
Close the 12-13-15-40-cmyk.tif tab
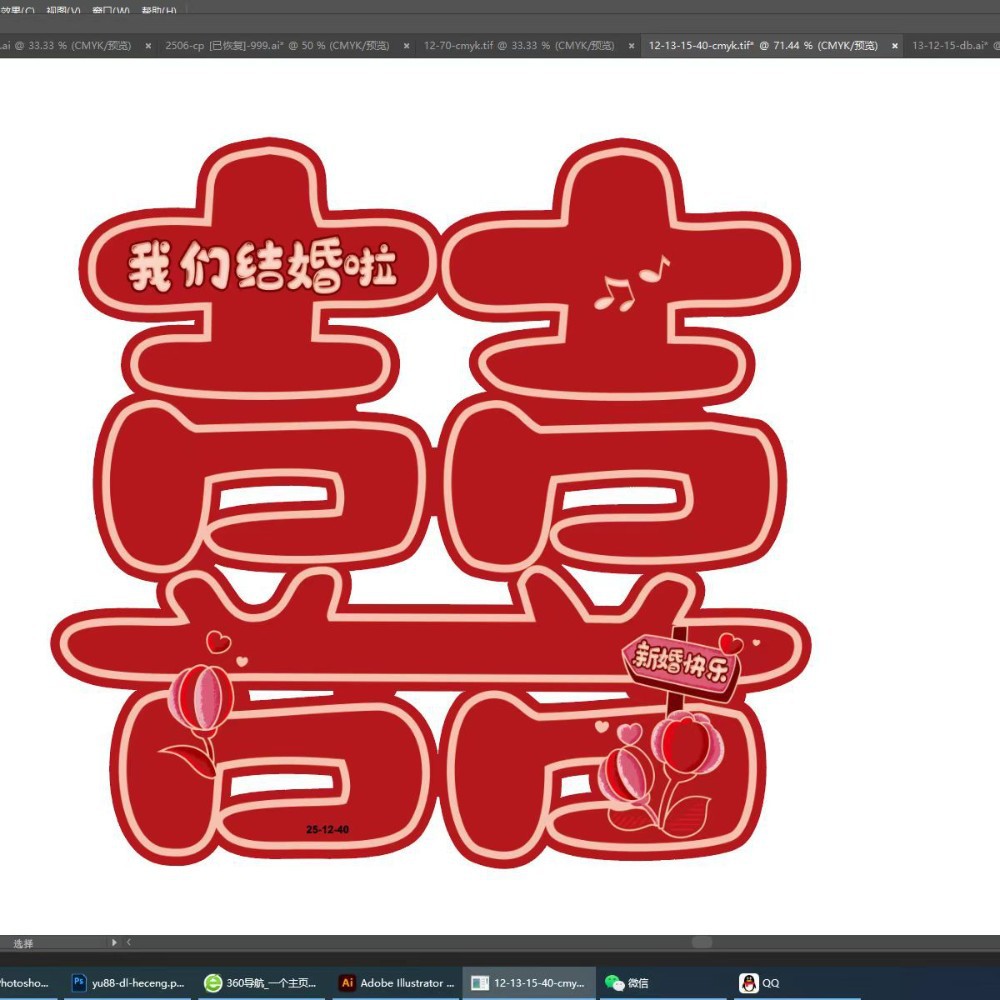coord(895,46)
